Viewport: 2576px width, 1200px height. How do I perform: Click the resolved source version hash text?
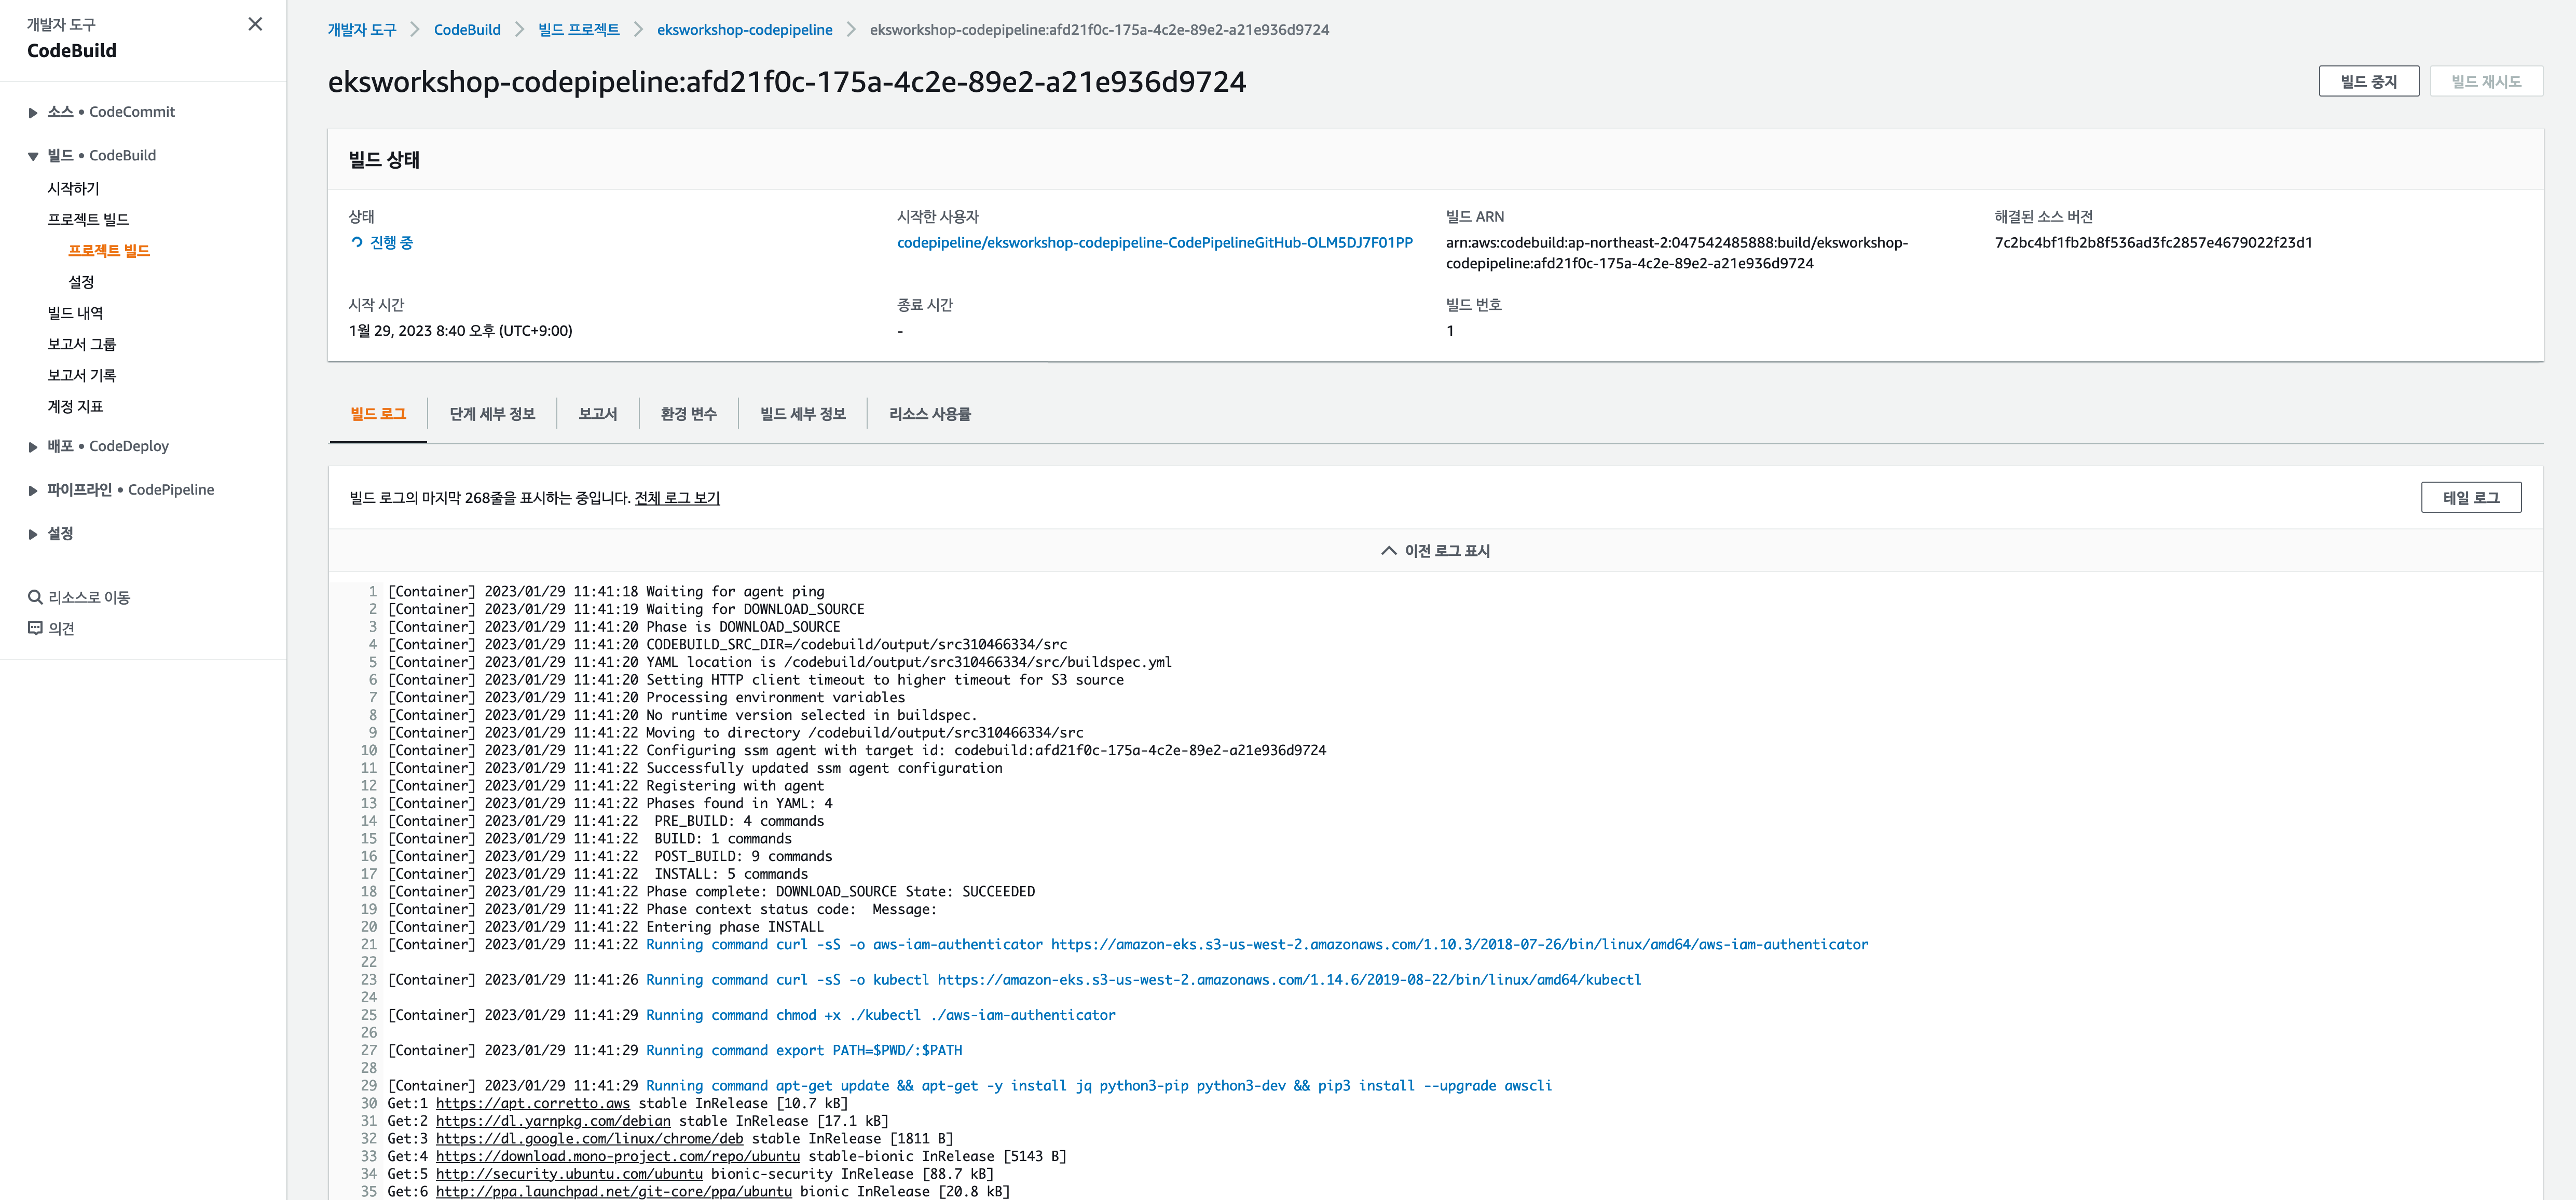[2153, 242]
